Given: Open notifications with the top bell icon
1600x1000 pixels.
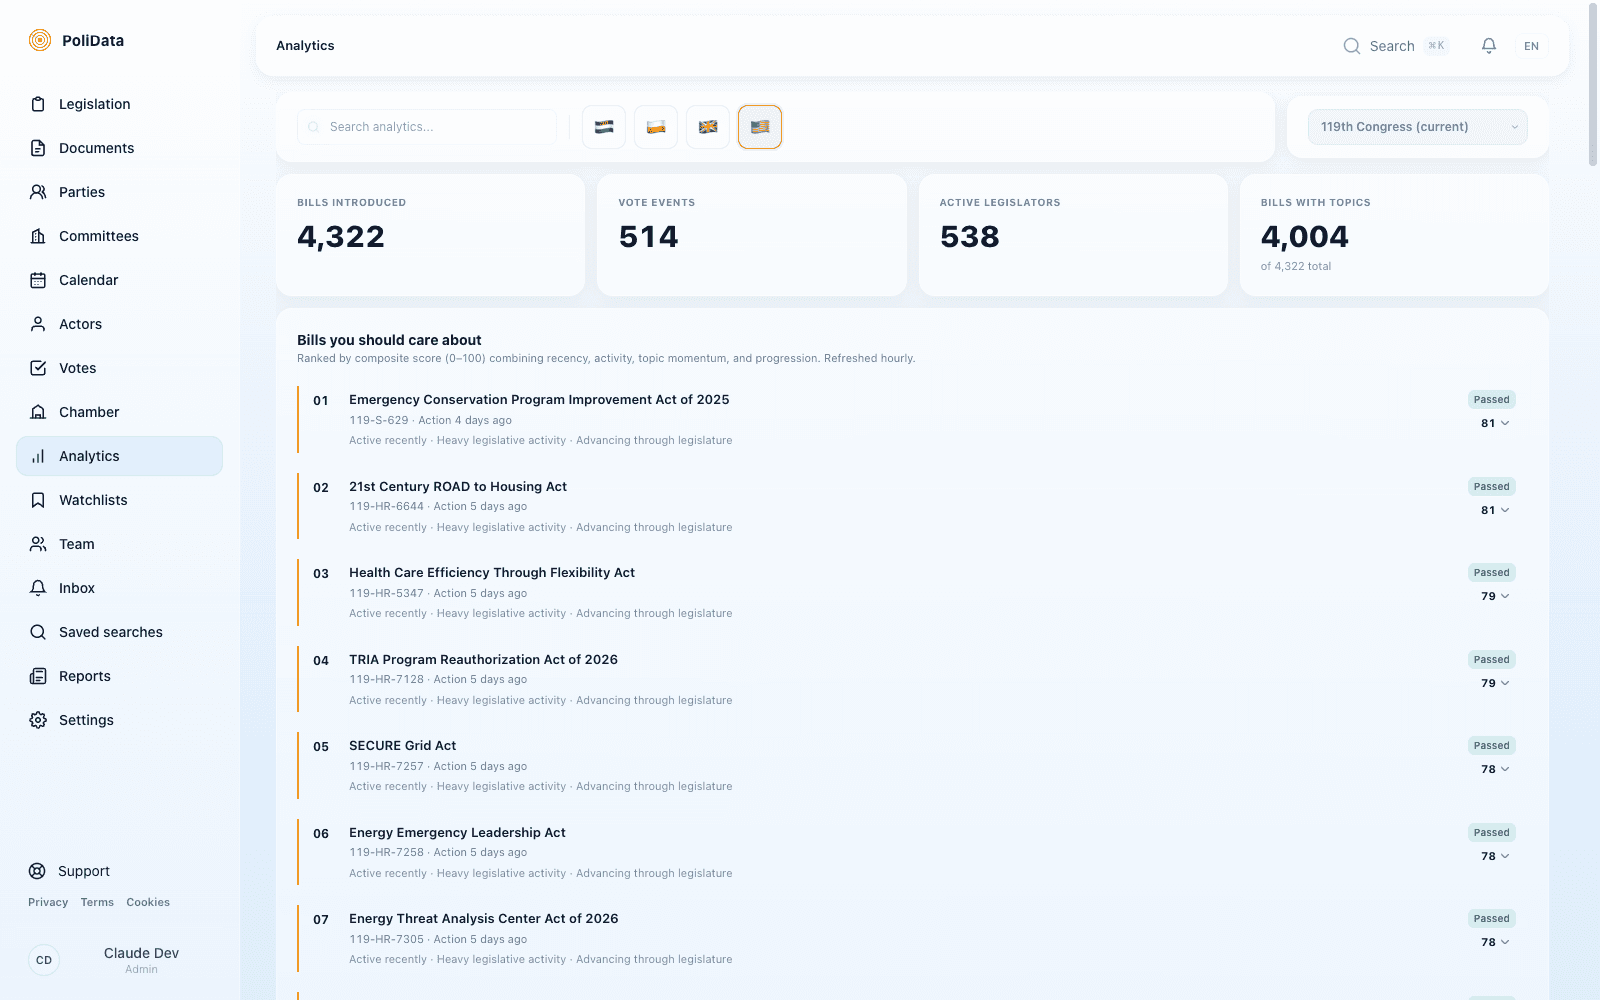Looking at the screenshot, I should pos(1489,46).
